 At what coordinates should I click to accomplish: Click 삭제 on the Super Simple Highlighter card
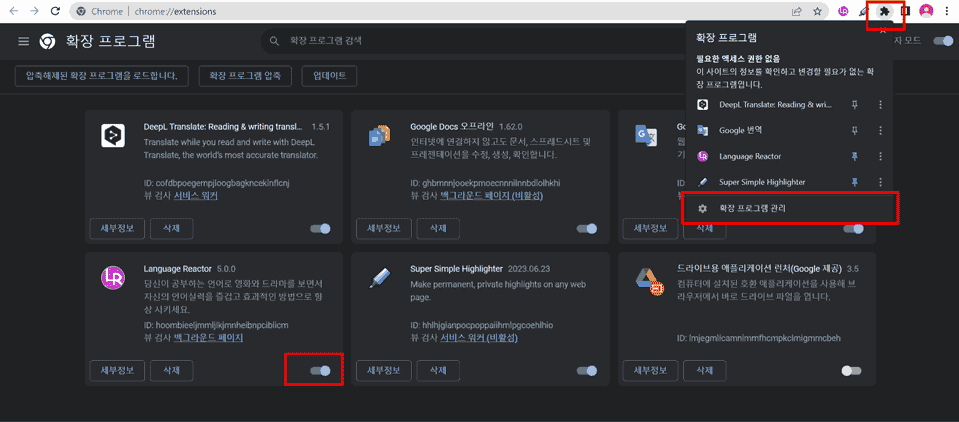click(x=438, y=371)
